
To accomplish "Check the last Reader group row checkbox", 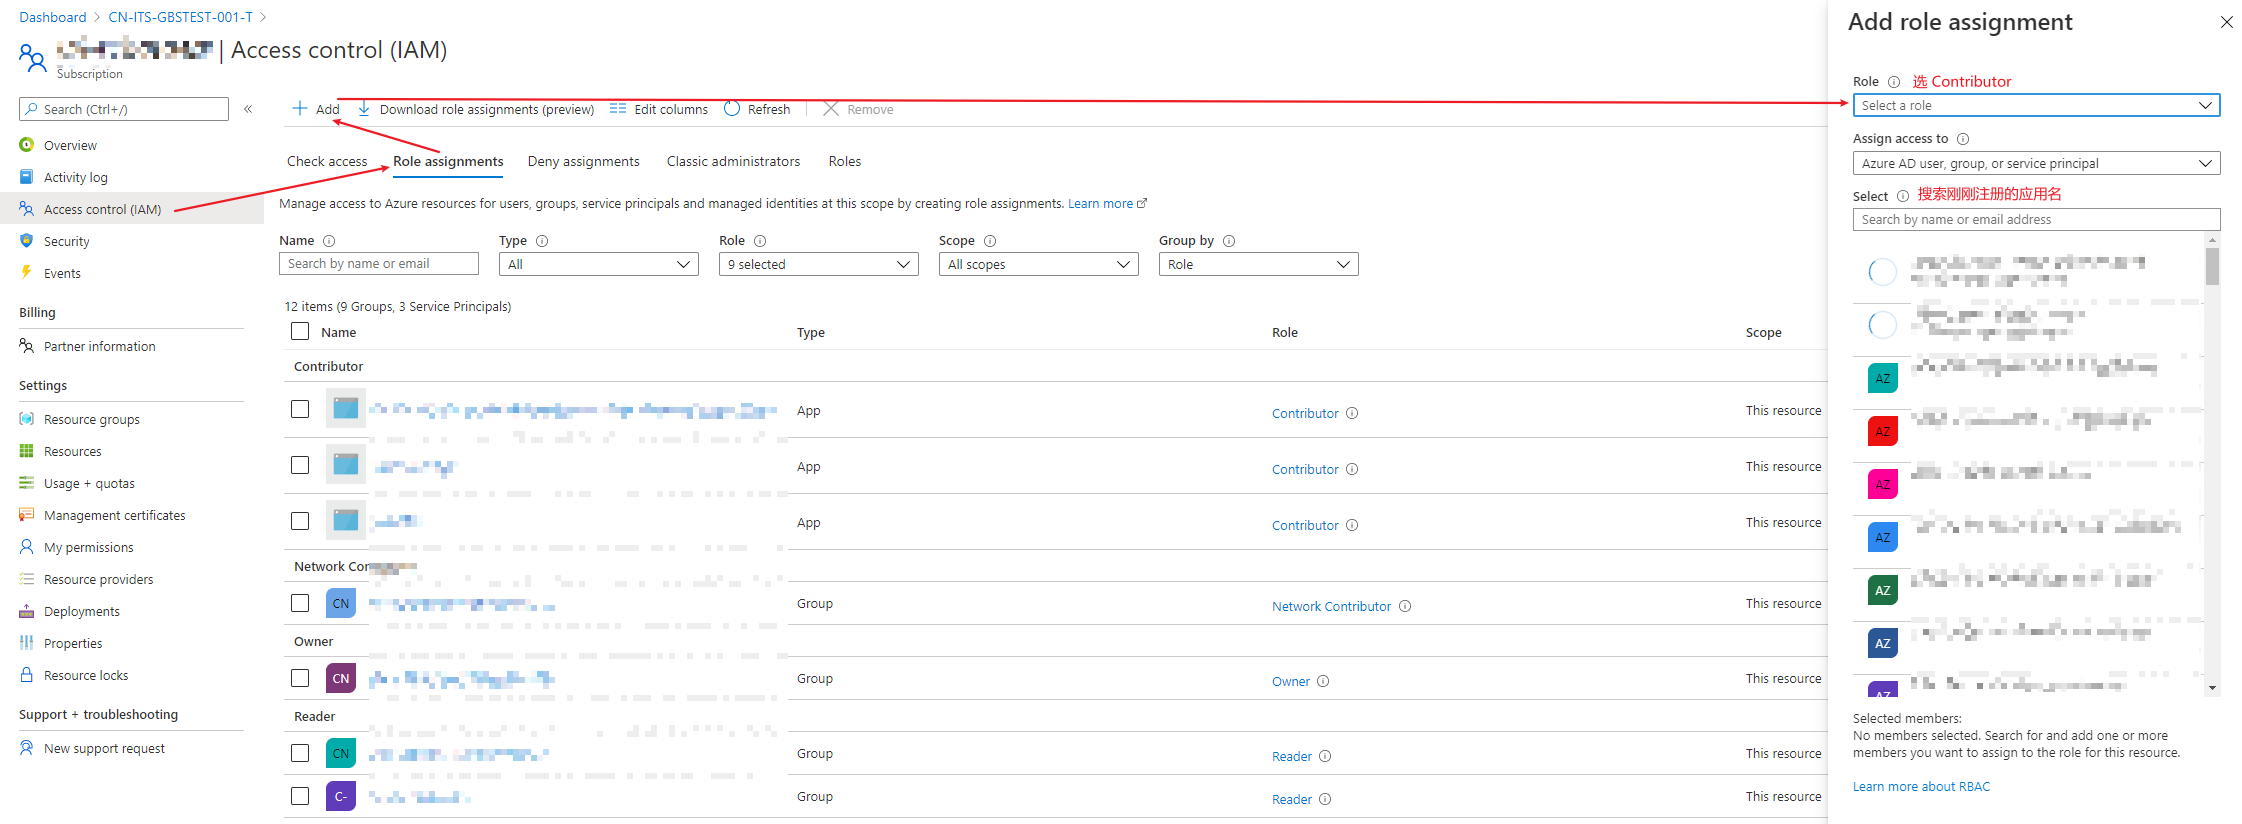I will pos(300,796).
